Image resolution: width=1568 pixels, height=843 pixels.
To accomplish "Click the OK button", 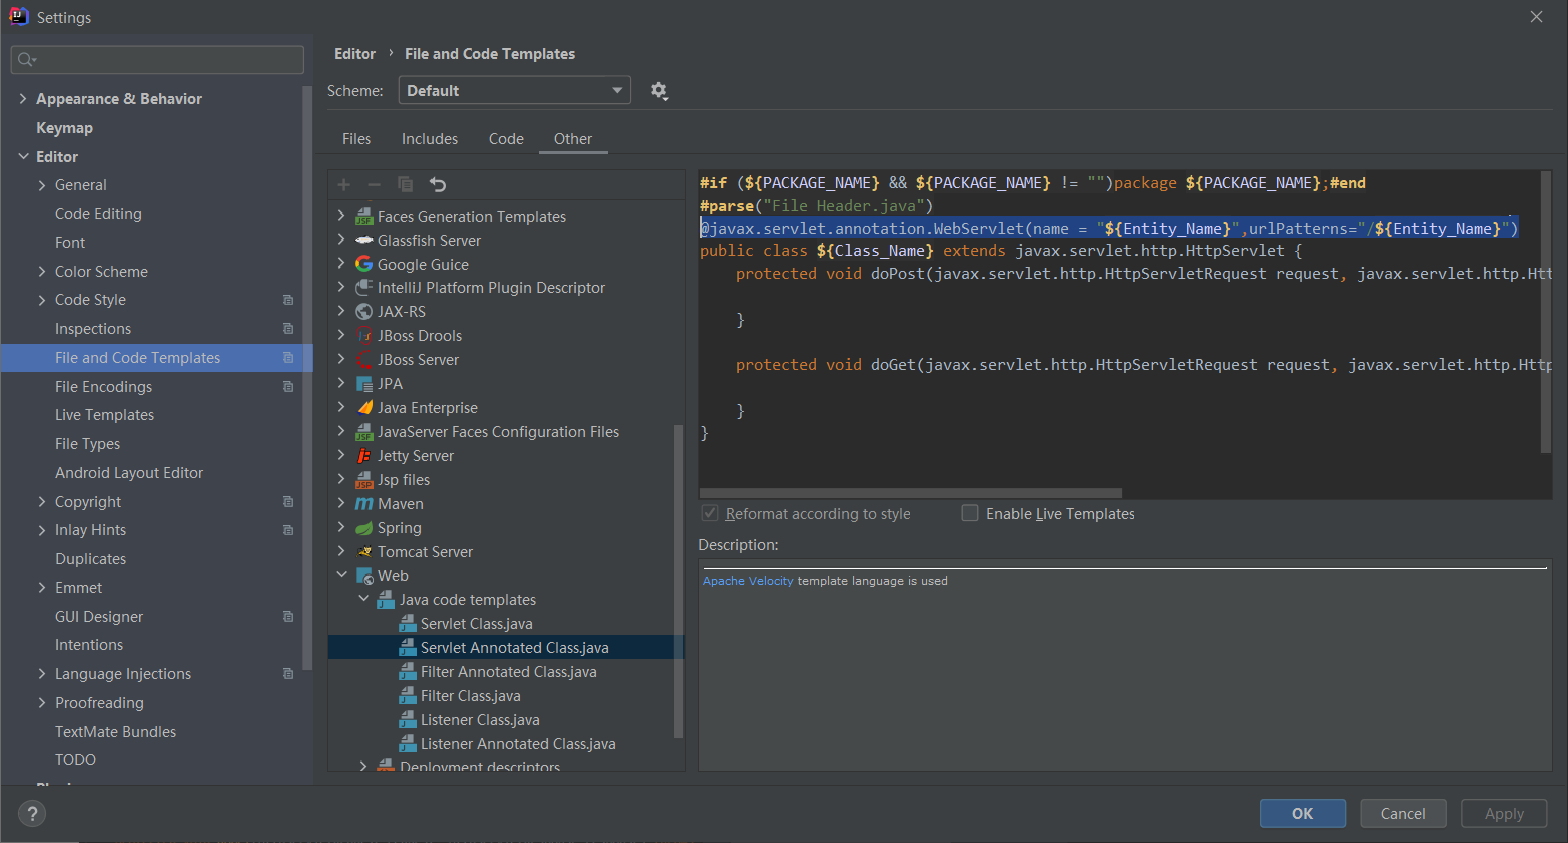I will (x=1302, y=813).
